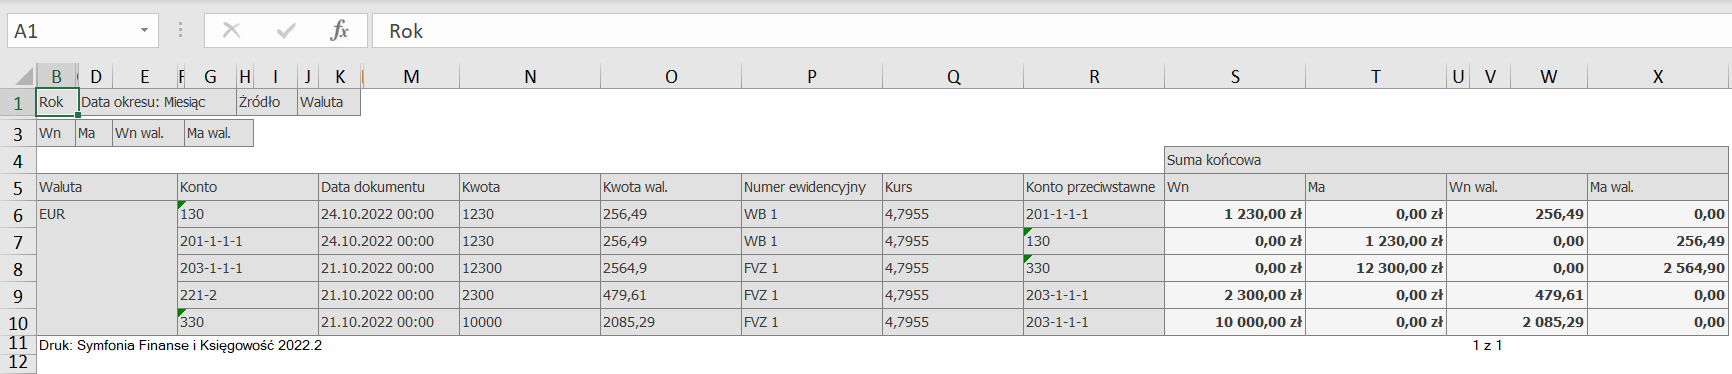Click the Ma value field in row 3

tap(94, 133)
